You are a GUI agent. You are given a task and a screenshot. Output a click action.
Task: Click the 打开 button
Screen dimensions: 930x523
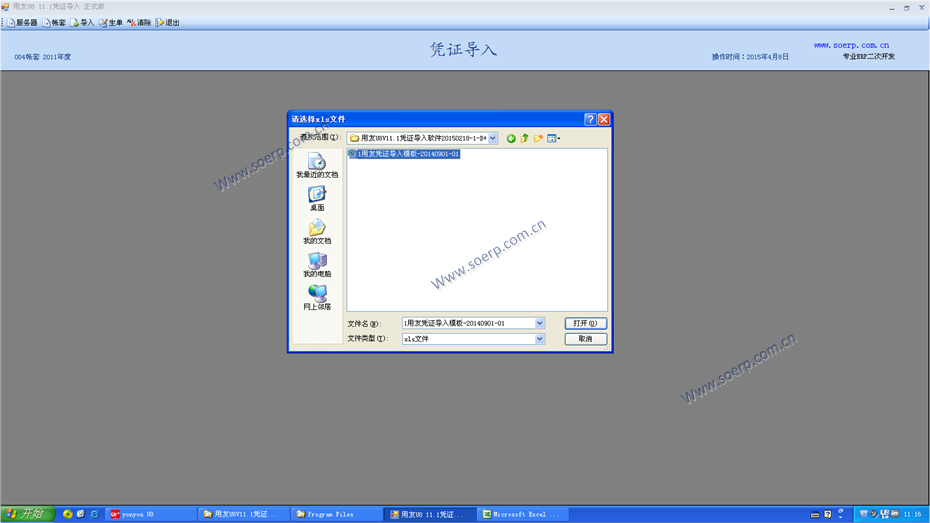[585, 323]
